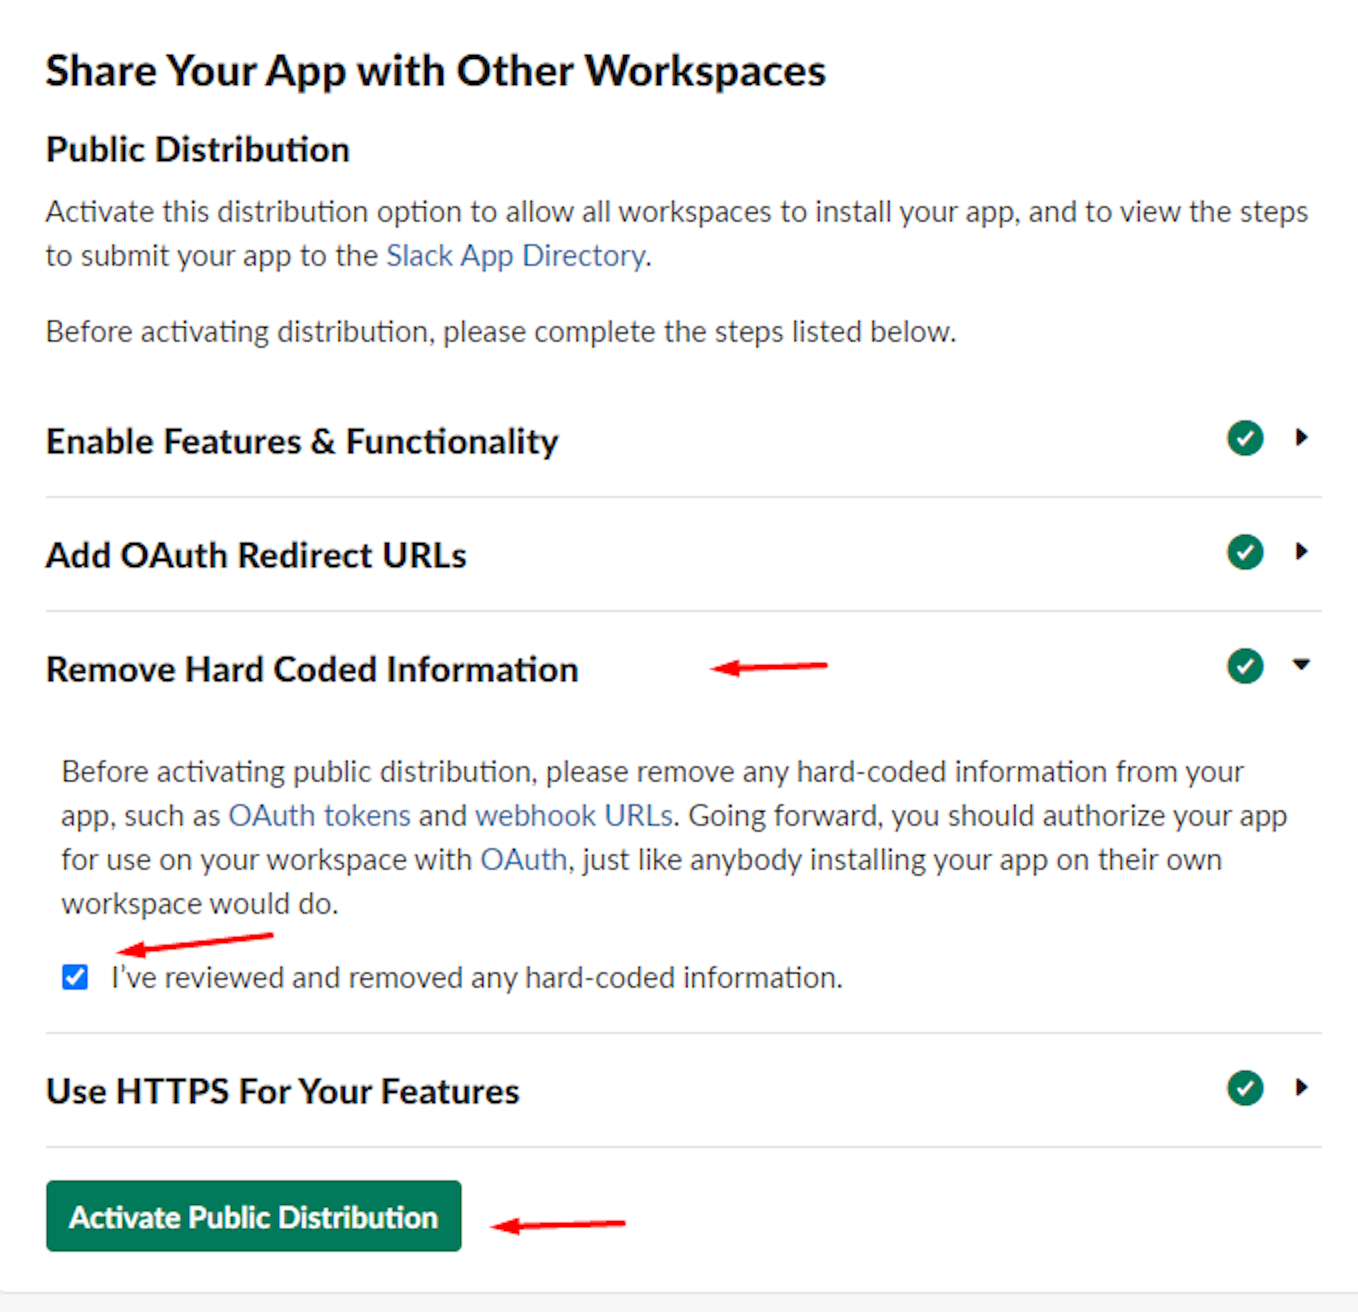Click green checkmark beside Remove Hard Coded Information
Image resolution: width=1358 pixels, height=1312 pixels.
1245,666
